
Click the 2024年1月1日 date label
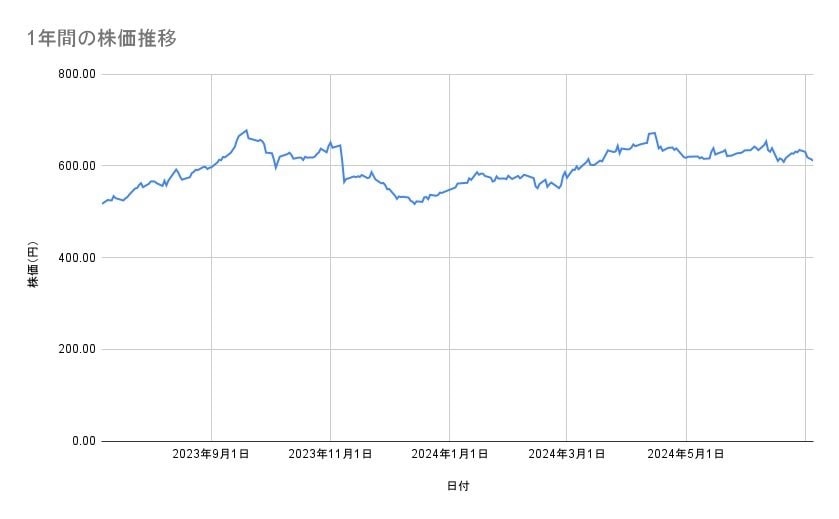449,454
